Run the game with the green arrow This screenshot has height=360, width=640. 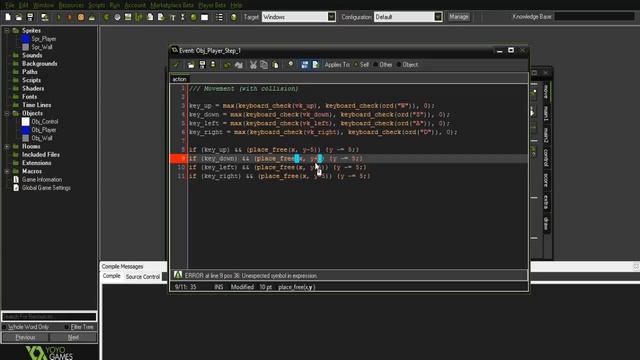click(x=58, y=17)
